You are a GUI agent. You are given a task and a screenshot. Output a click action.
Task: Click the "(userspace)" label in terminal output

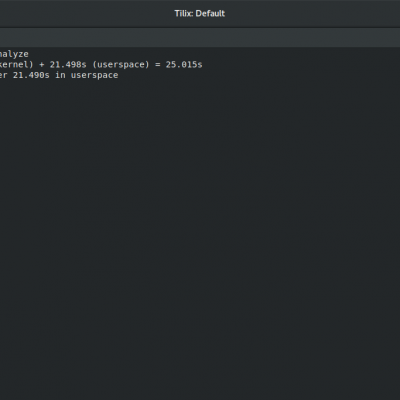click(x=121, y=65)
